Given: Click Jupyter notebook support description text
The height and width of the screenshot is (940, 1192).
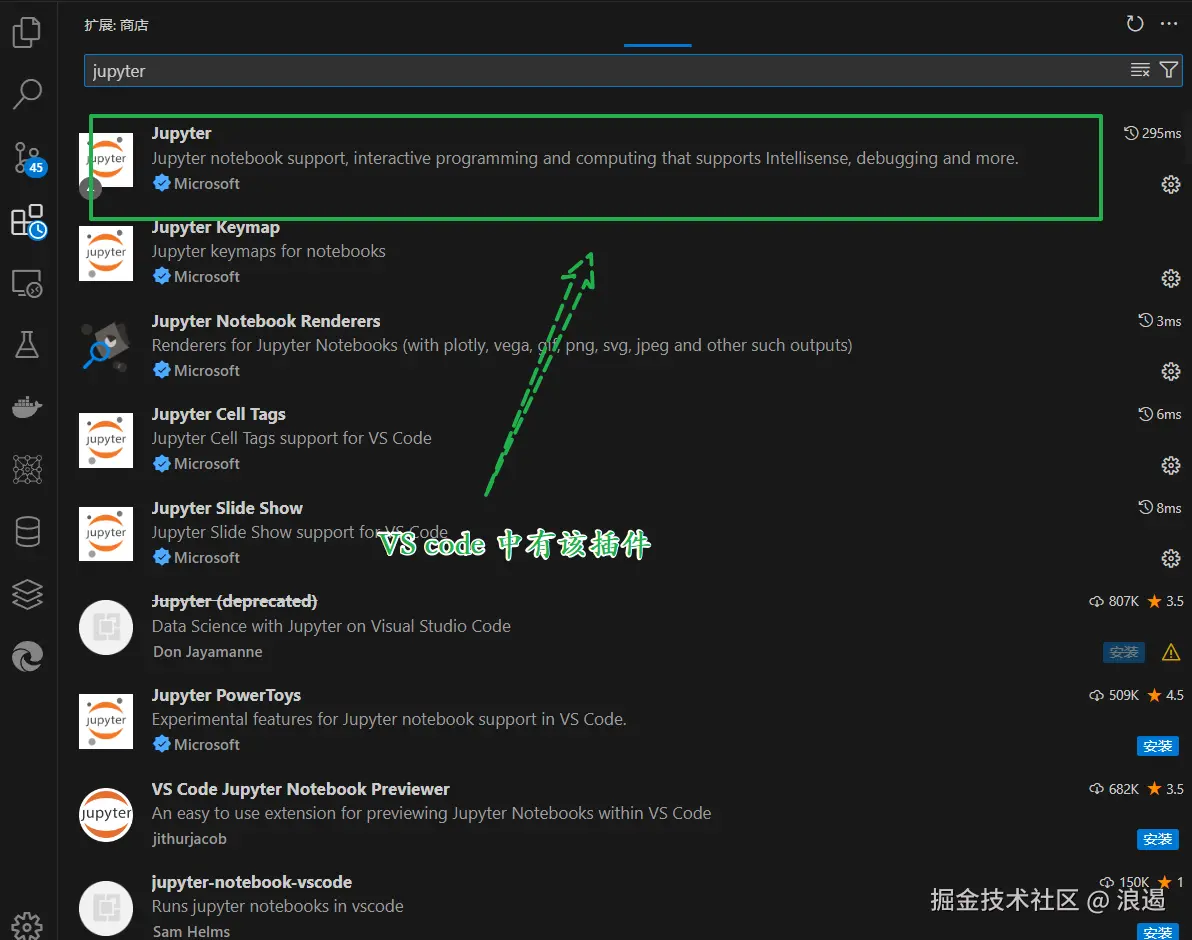Looking at the screenshot, I should tap(585, 158).
